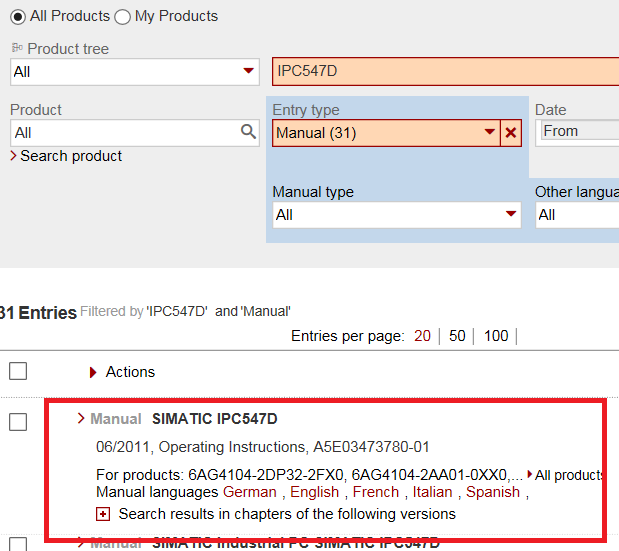Clear the Entry type filter with X
The width and height of the screenshot is (619, 551).
pos(512,132)
